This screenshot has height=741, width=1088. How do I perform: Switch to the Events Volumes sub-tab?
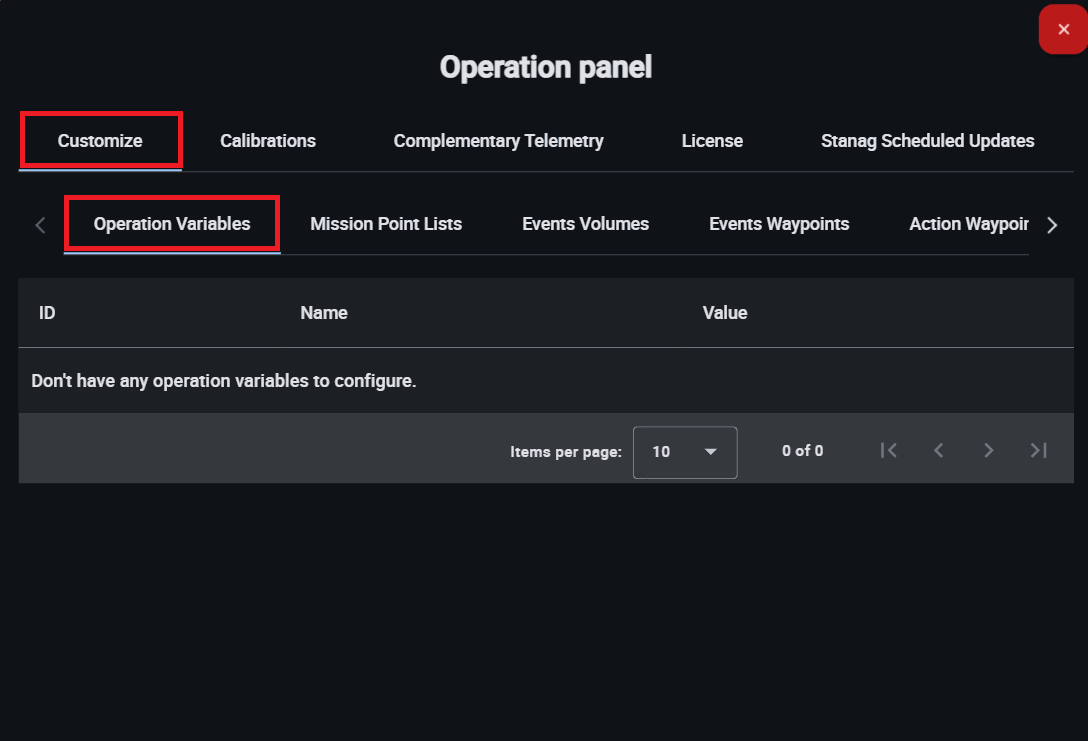(585, 224)
